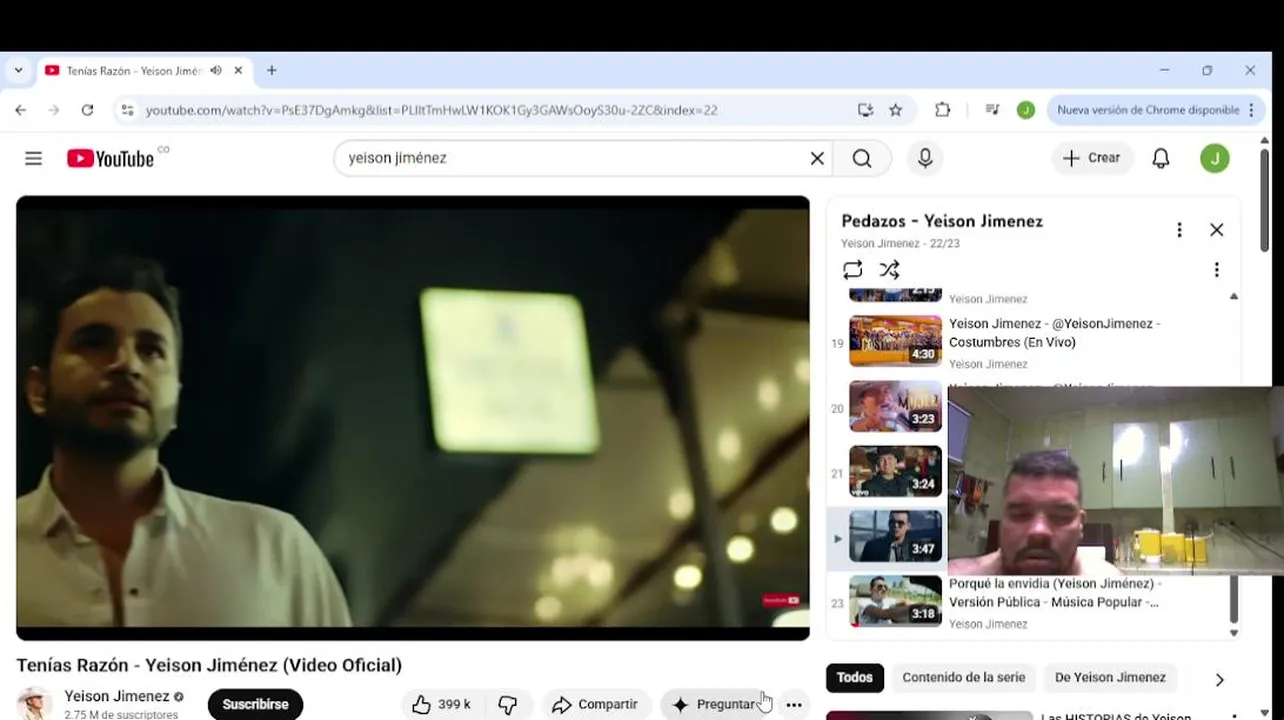Viewport: 1284px width, 720px height.
Task: Open the Porqué la envidia title
Action: [1055, 593]
